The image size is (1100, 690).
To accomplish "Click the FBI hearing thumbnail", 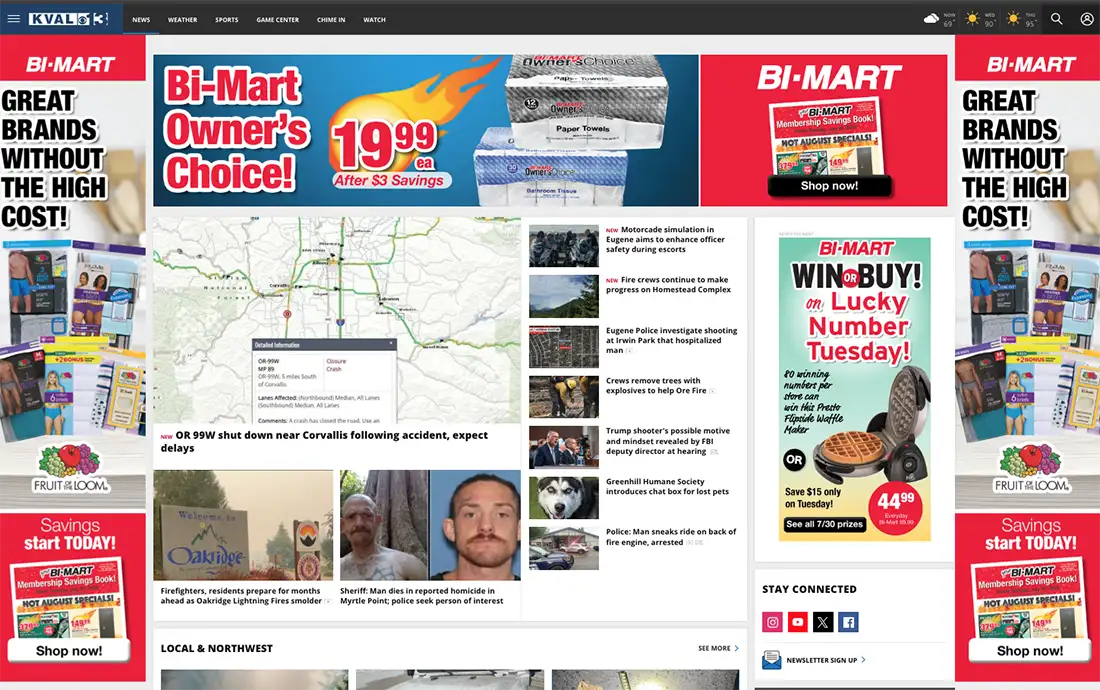I will 564,447.
